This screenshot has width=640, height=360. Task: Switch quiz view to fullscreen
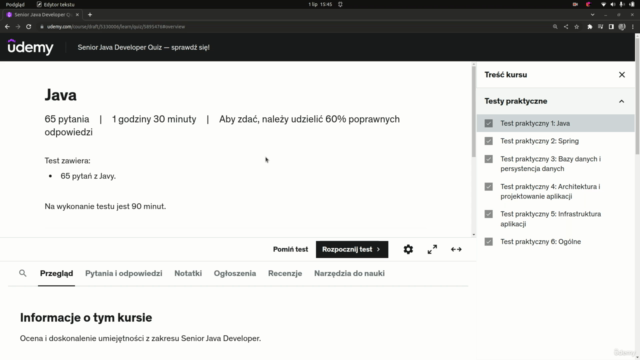[x=432, y=249]
